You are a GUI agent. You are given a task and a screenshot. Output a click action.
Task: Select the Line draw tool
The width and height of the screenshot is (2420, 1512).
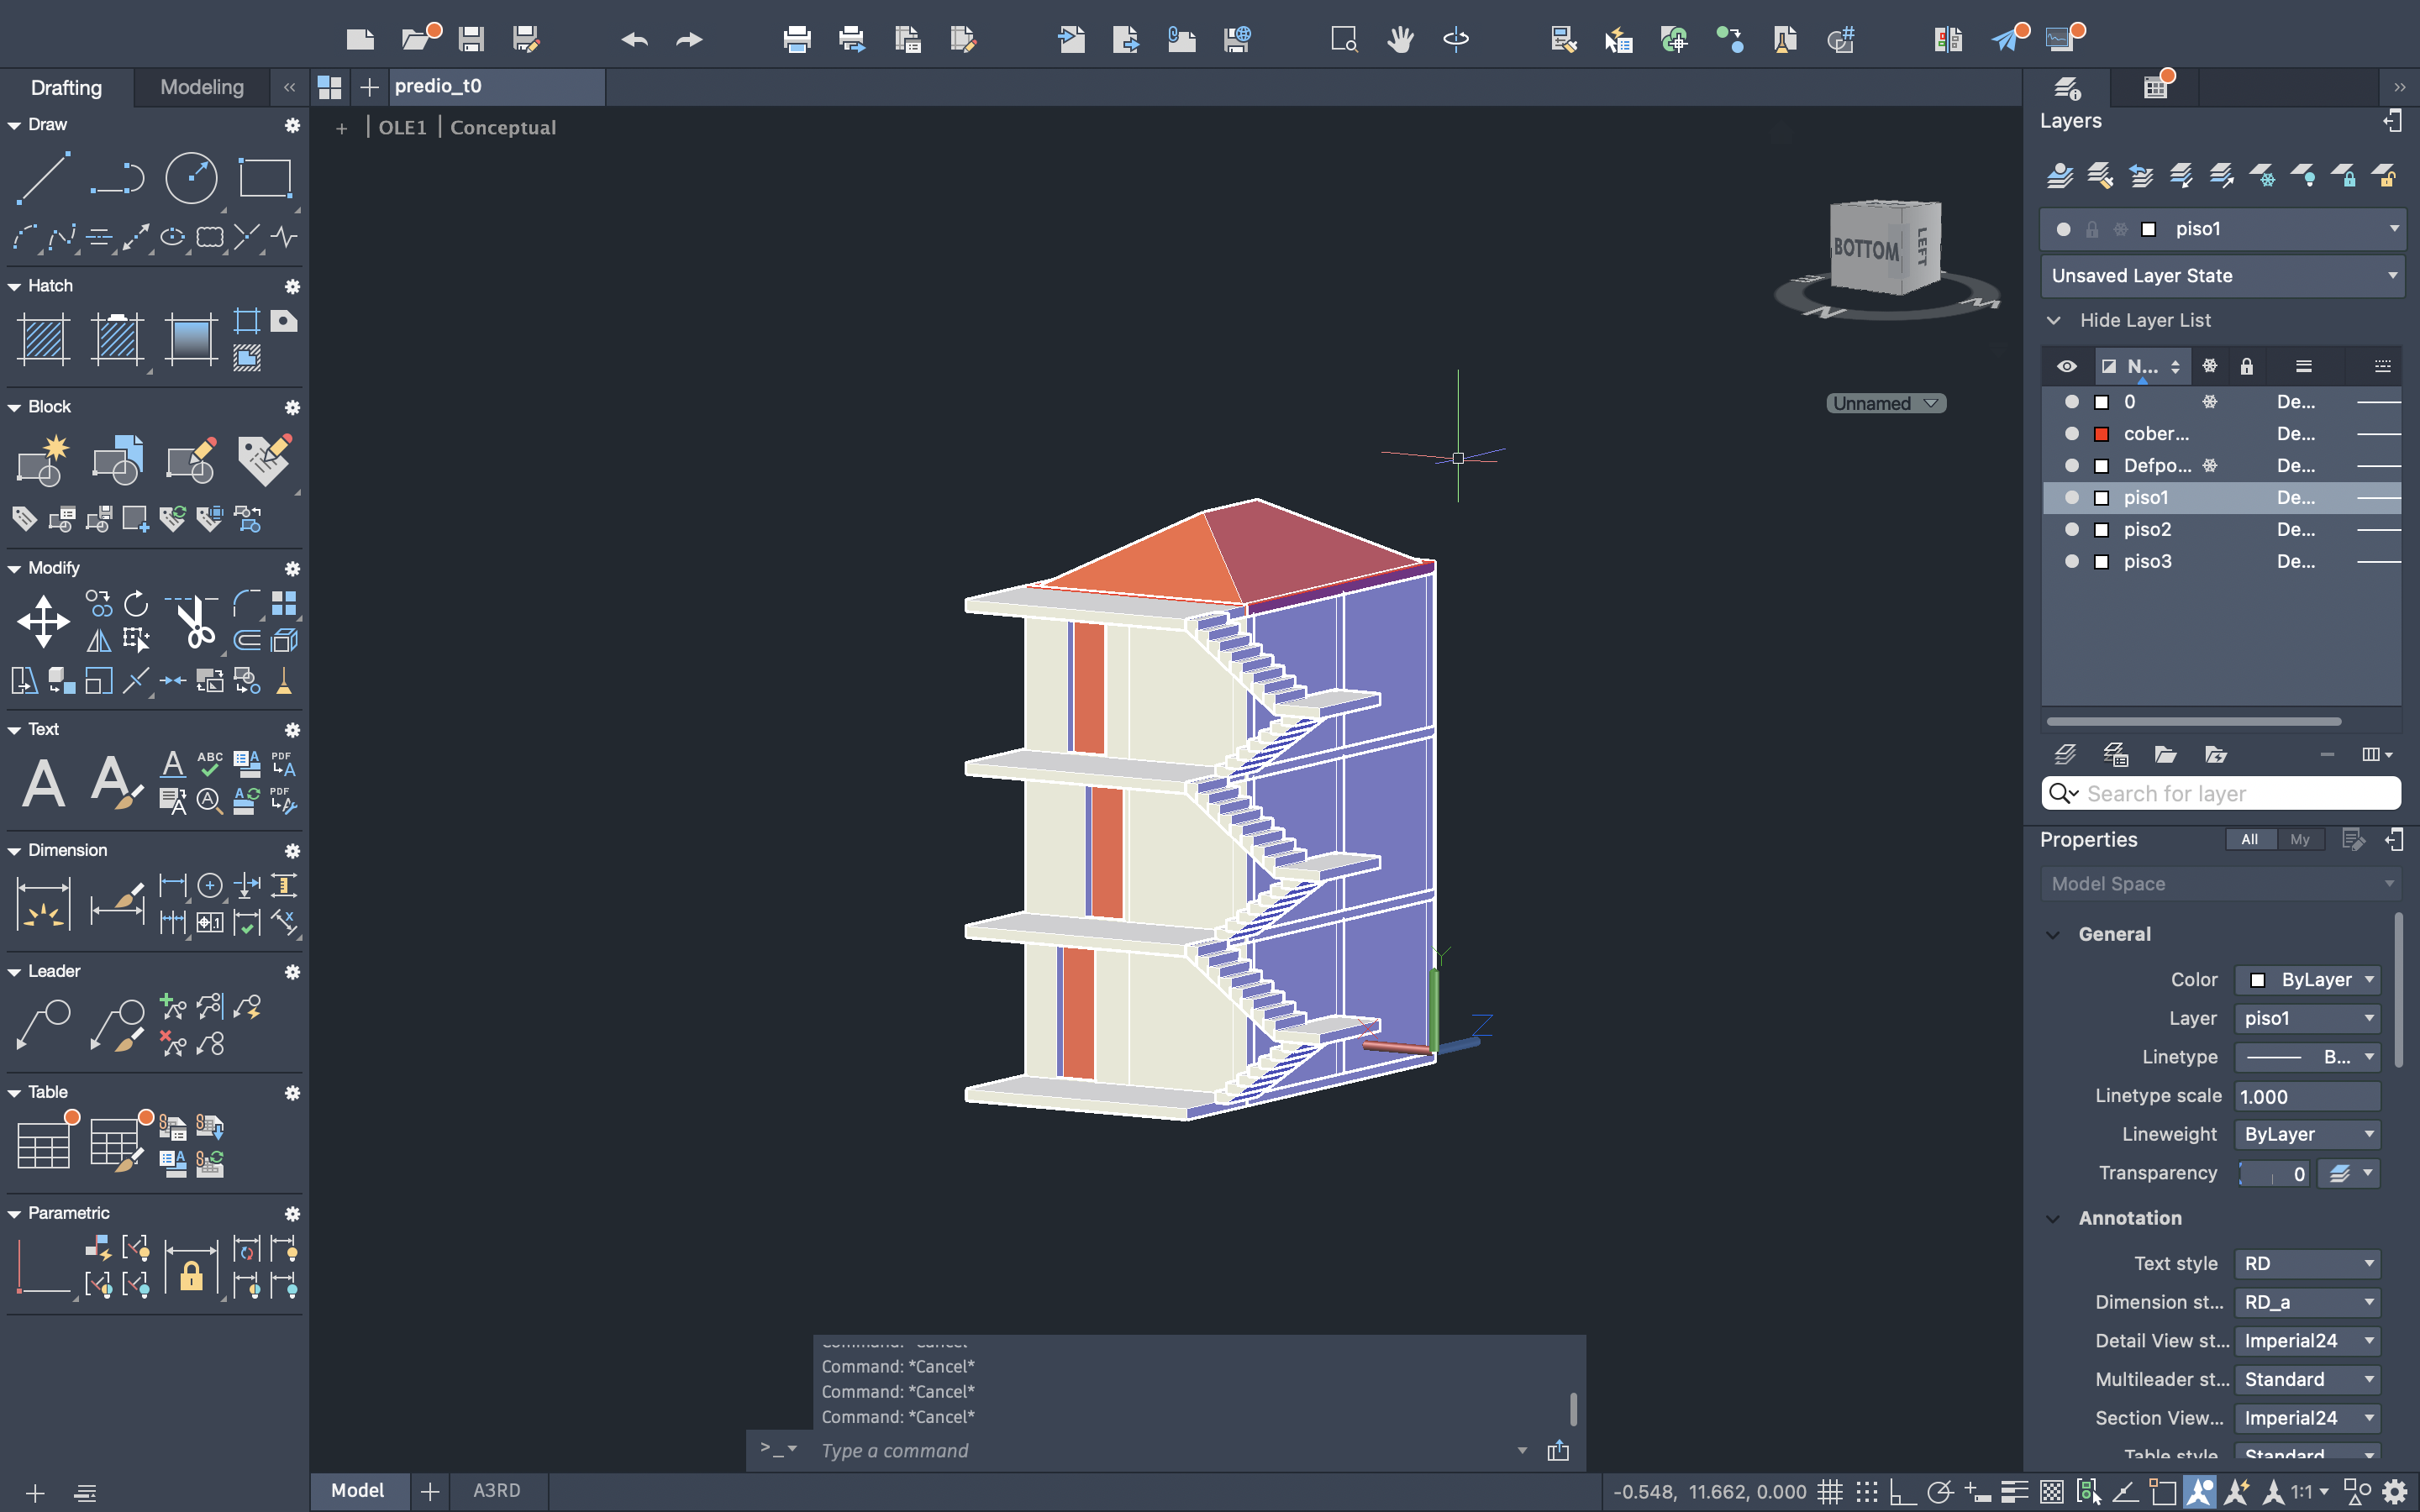coord(42,178)
